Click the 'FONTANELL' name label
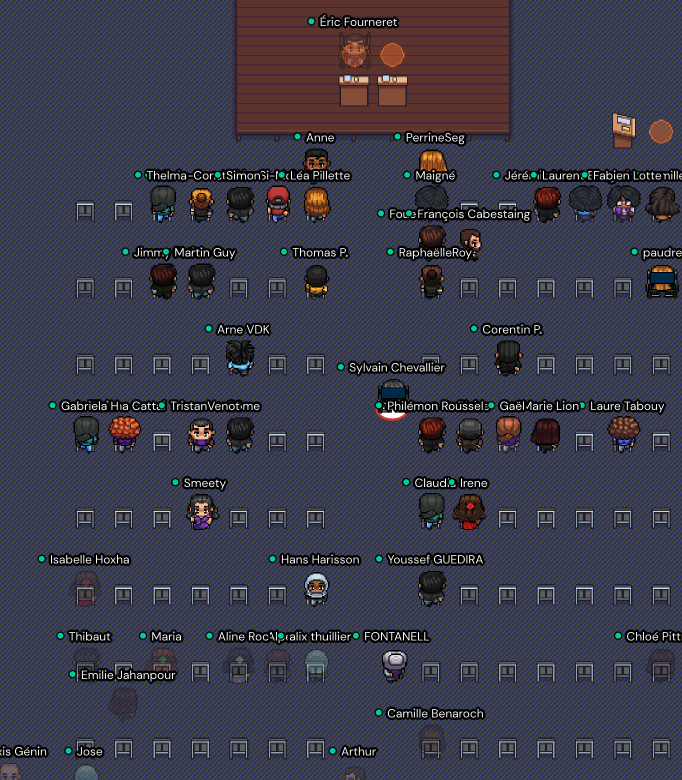Screen dimensions: 682x780 pos(396,637)
